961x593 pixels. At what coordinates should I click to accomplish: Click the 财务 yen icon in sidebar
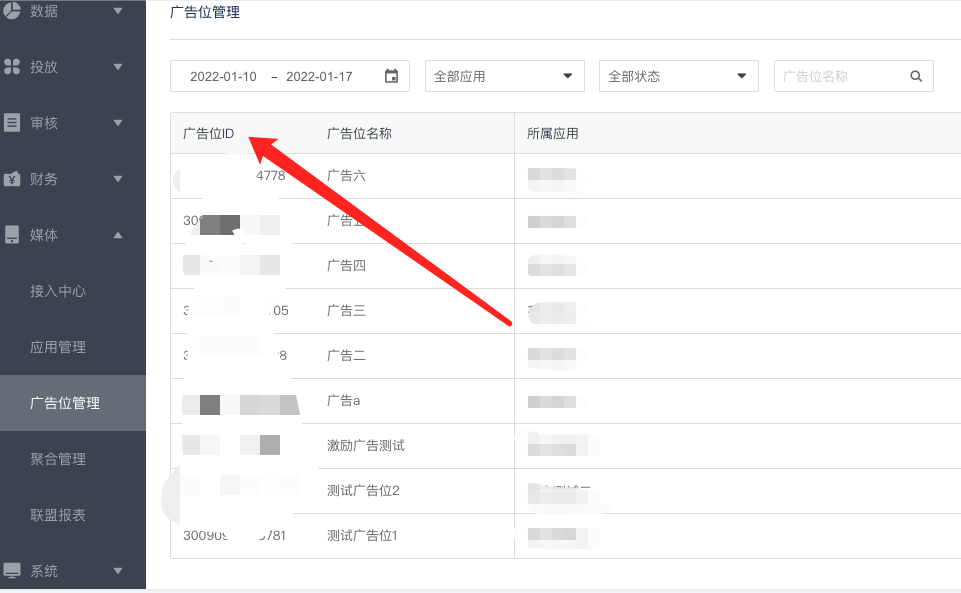tap(12, 179)
